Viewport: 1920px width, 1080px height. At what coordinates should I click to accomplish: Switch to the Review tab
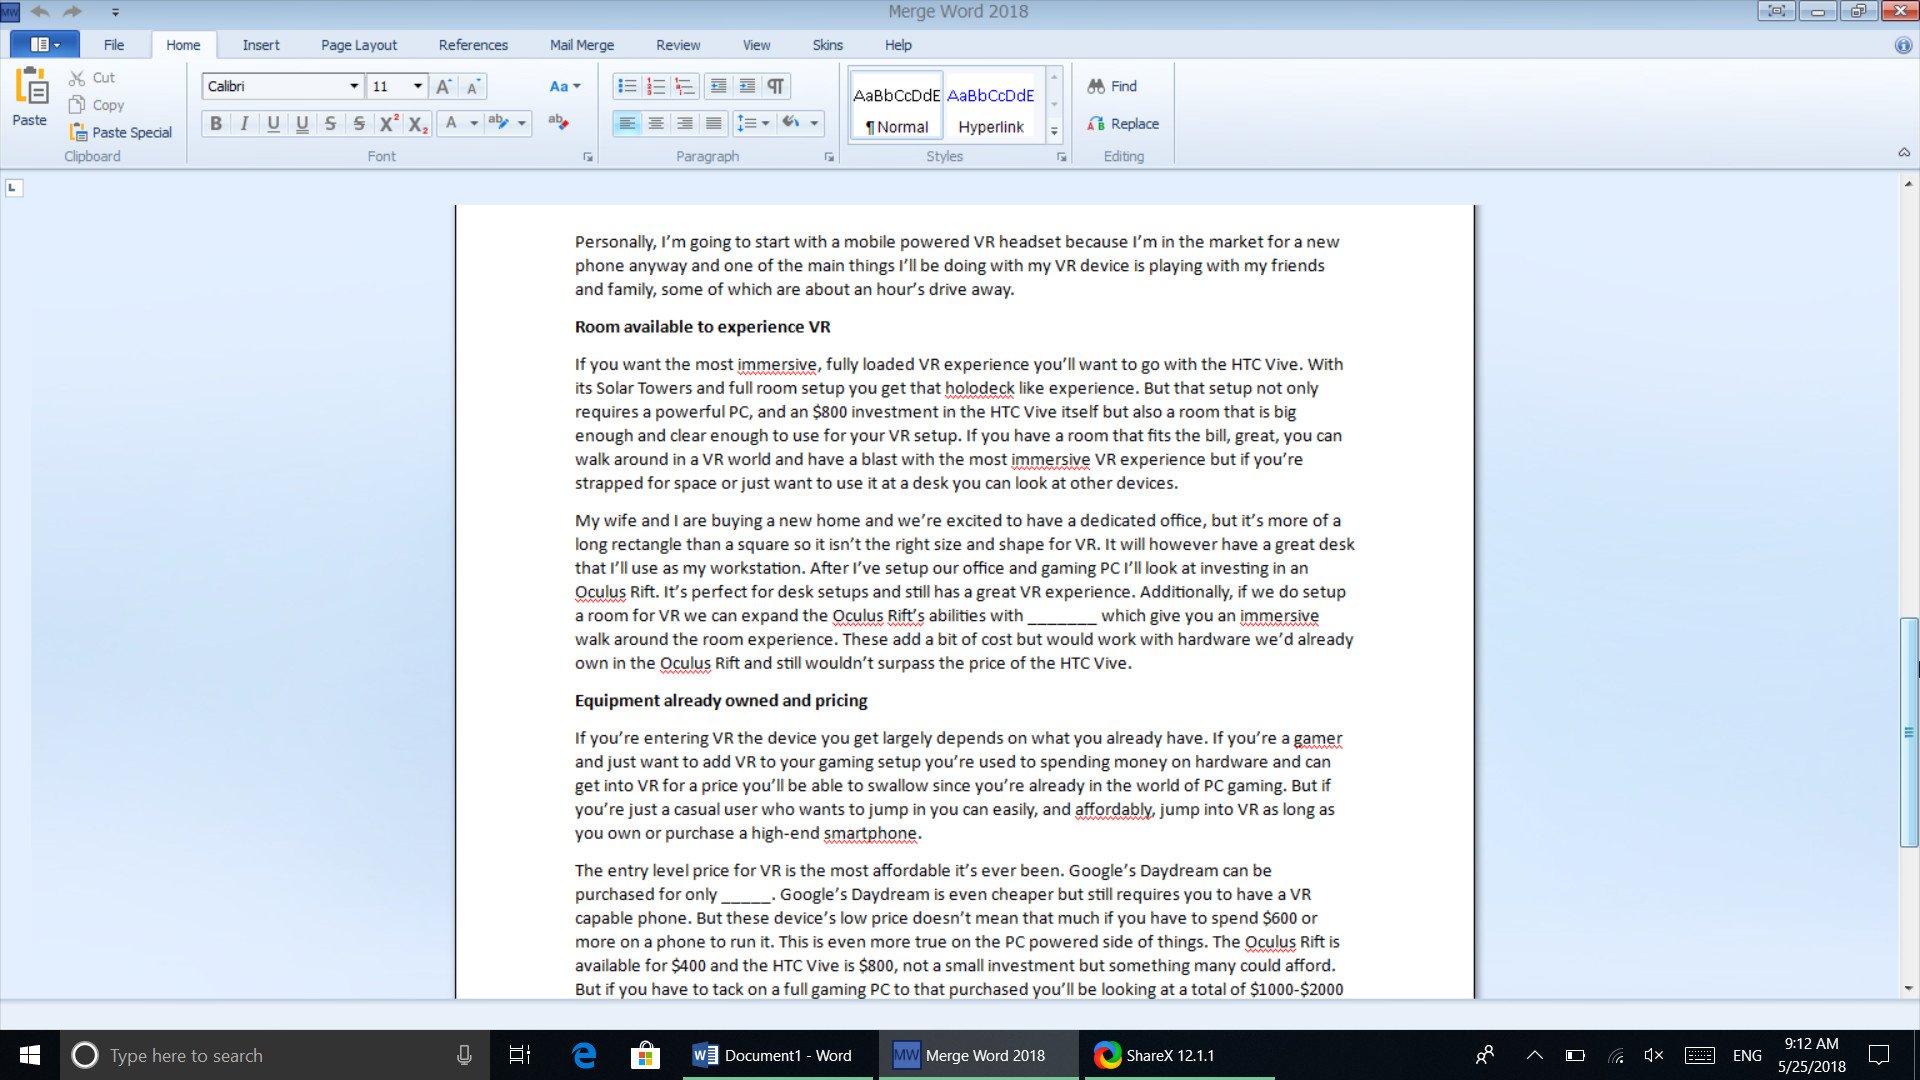[678, 45]
